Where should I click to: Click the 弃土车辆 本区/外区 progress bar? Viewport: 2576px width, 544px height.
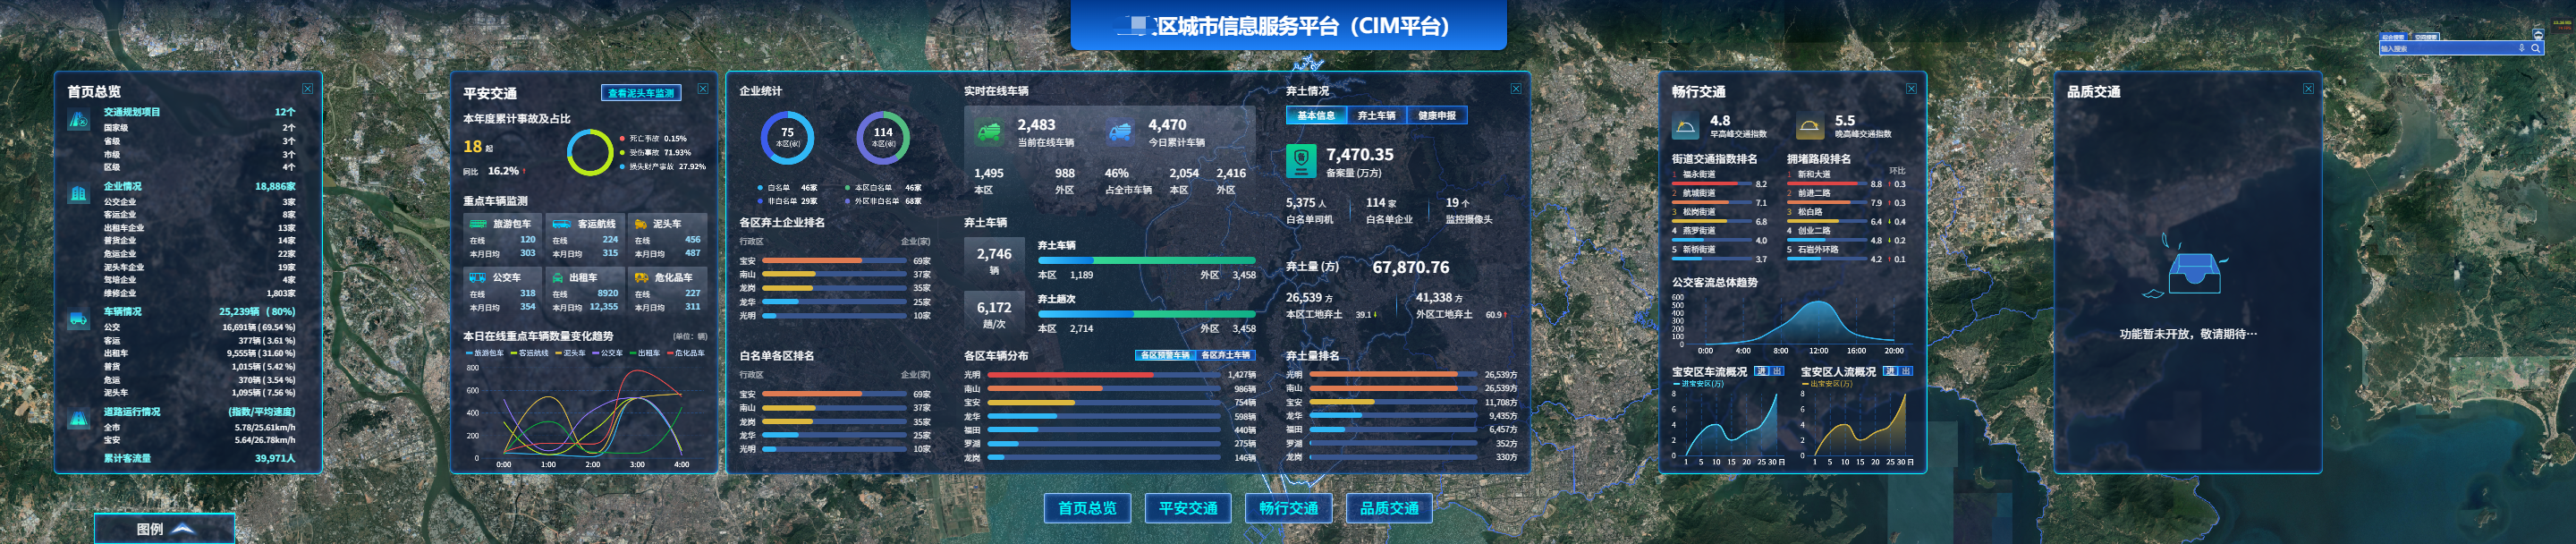1146,260
